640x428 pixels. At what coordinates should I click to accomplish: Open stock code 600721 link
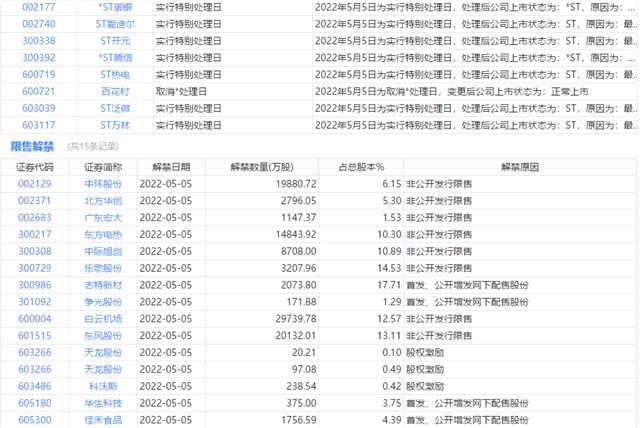click(38, 91)
